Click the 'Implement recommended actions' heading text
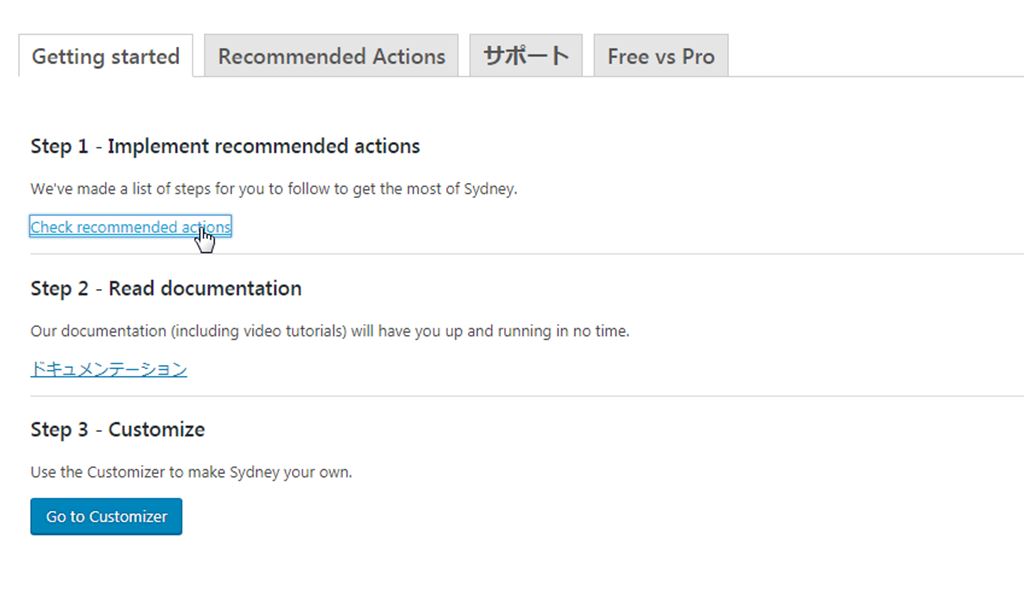This screenshot has width=1024, height=598. (x=264, y=147)
